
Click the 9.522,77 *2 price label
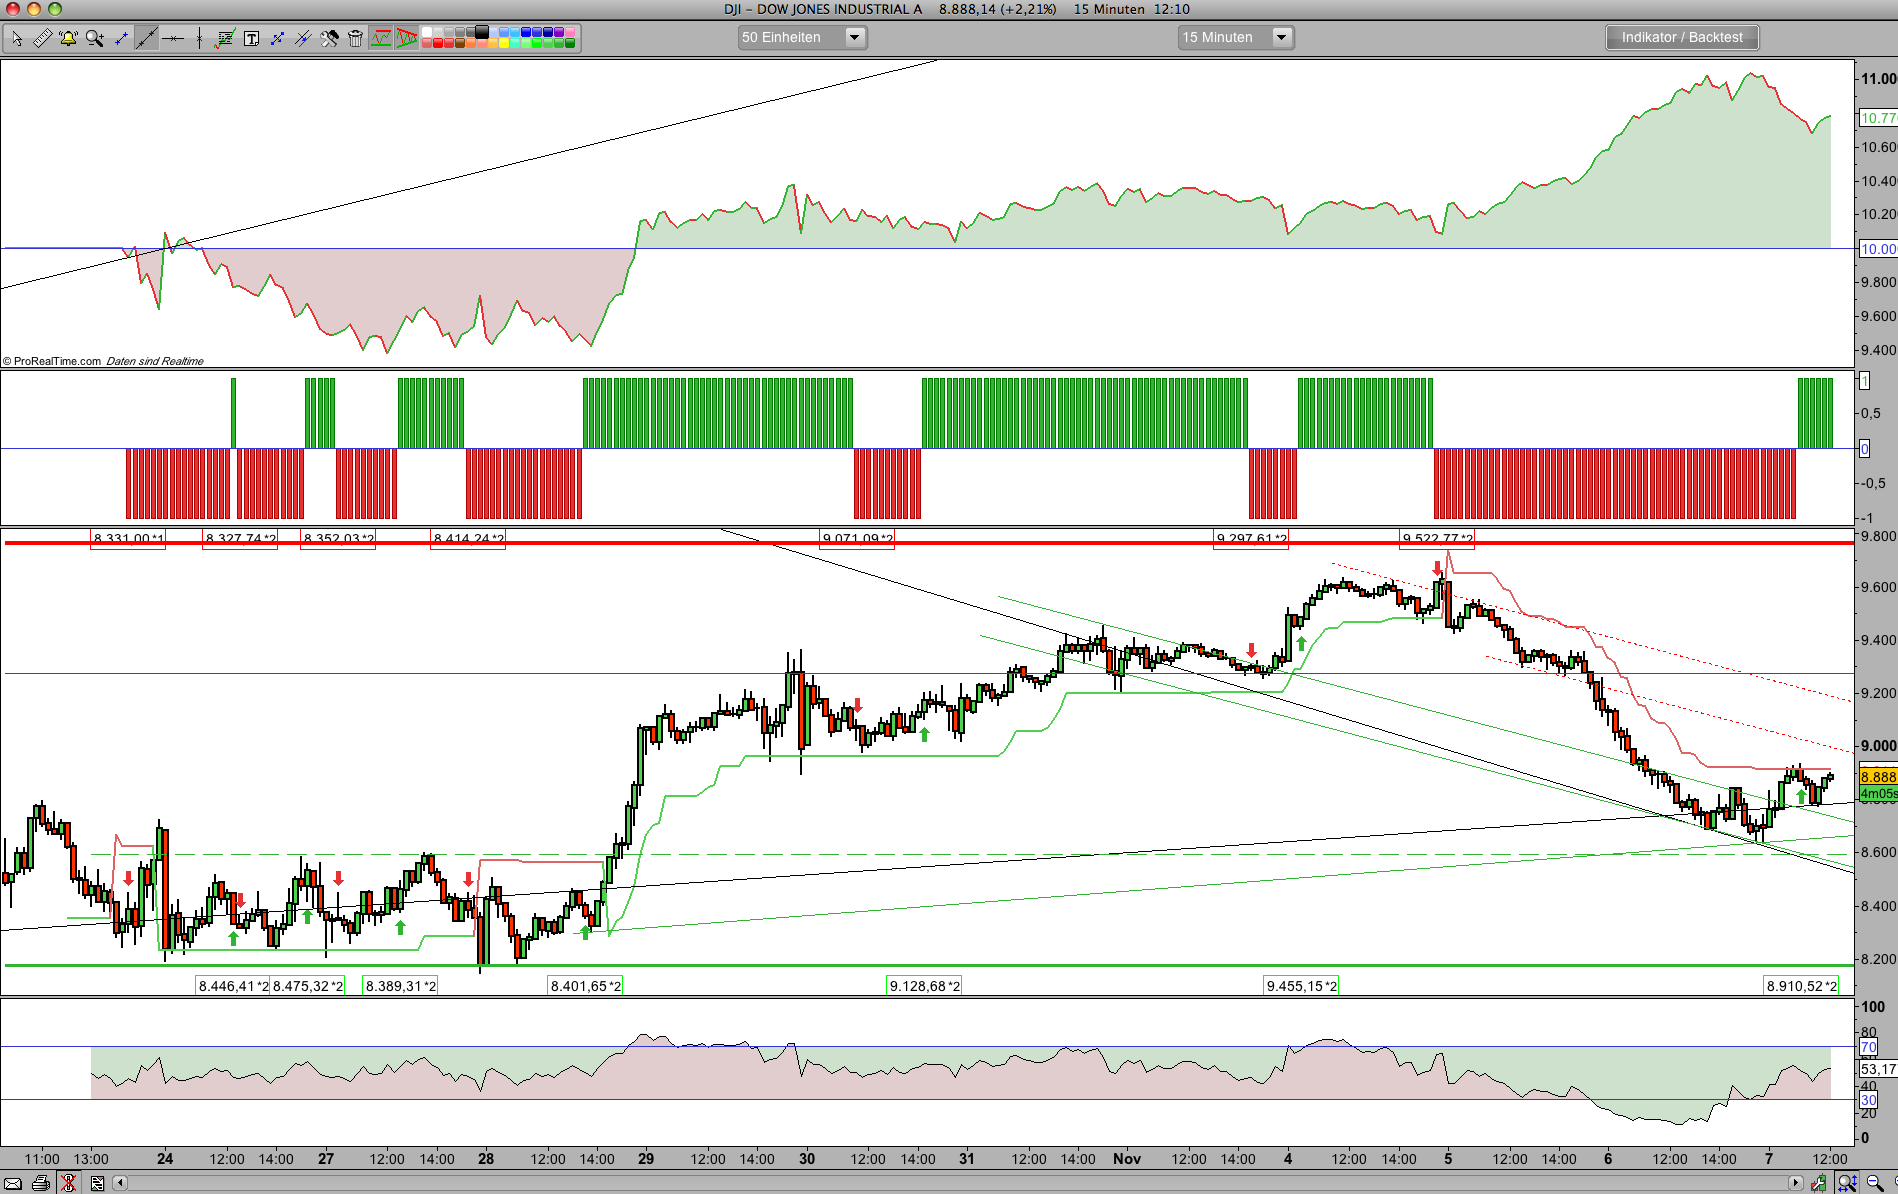click(x=1437, y=539)
